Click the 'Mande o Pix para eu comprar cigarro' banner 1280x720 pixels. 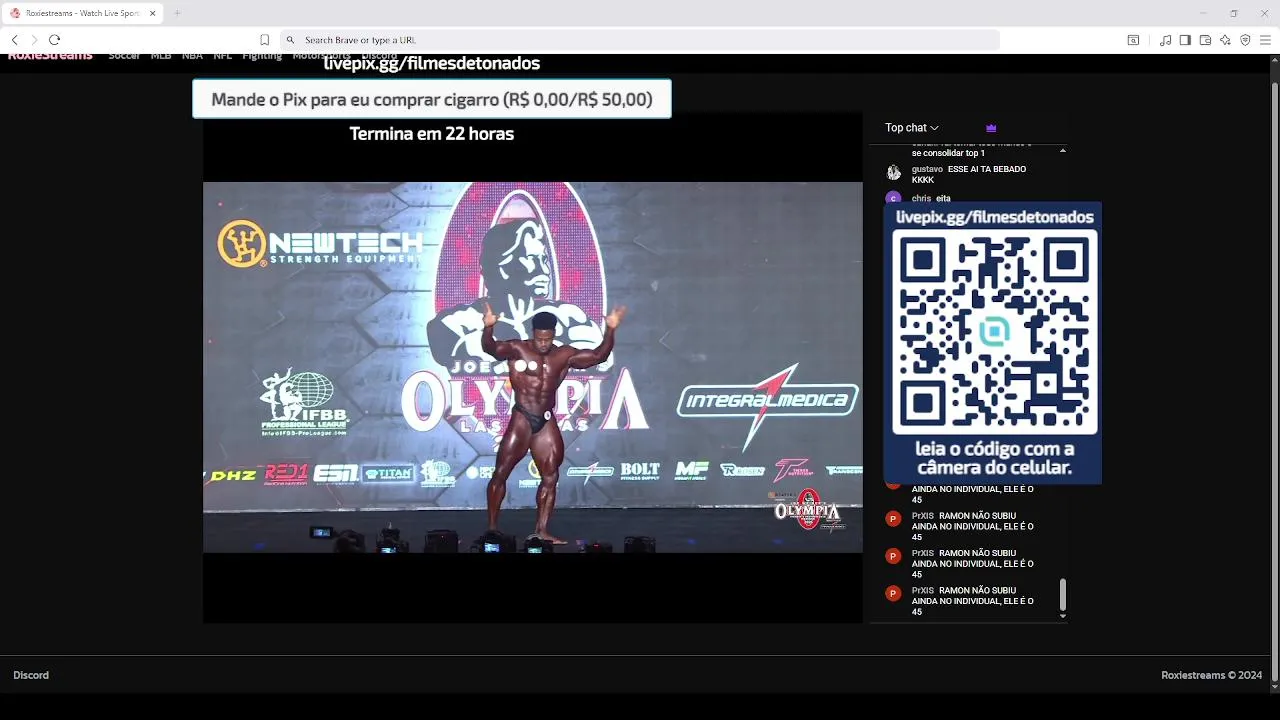(x=432, y=99)
